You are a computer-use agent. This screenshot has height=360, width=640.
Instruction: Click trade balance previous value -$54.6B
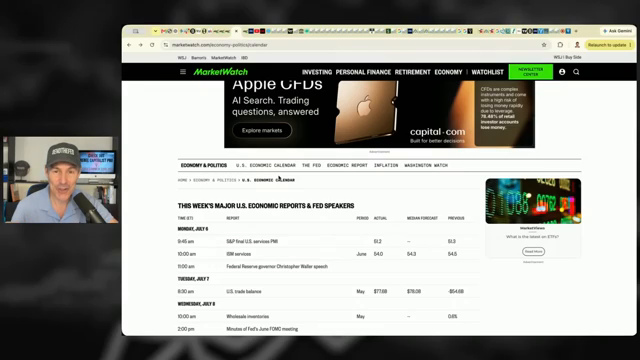click(456, 291)
